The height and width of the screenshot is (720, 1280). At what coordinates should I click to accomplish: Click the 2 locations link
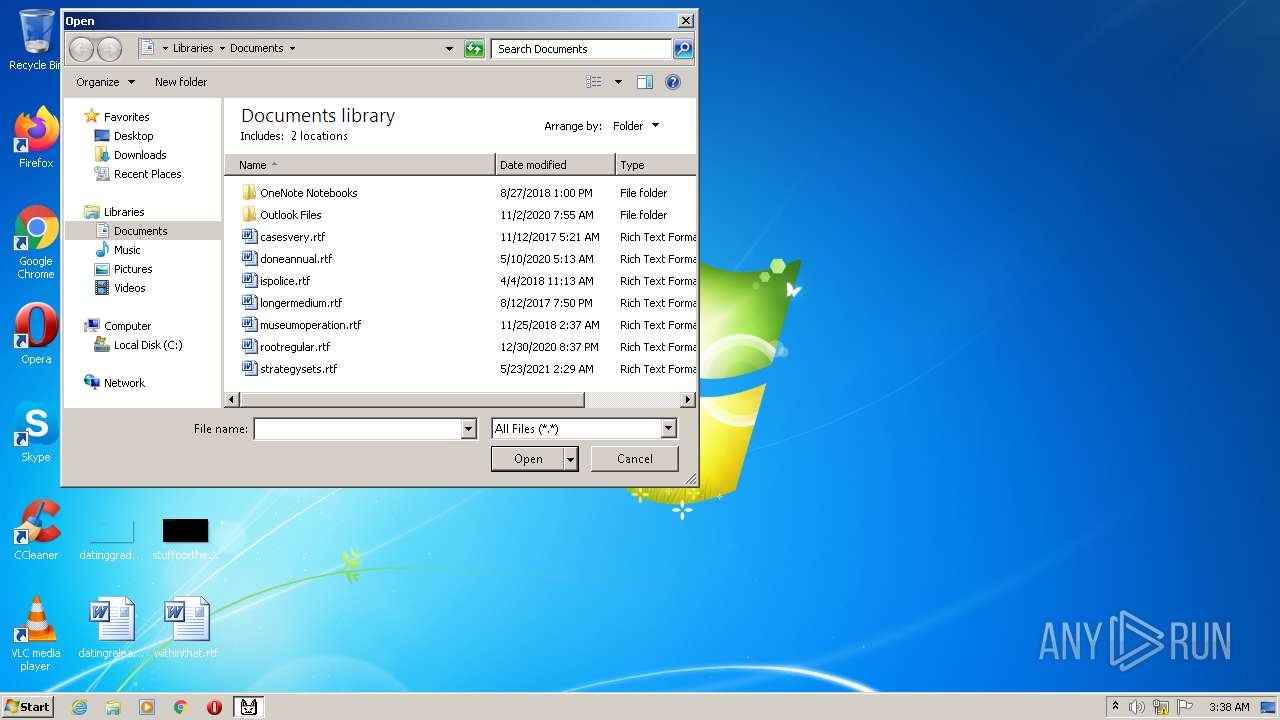pos(319,136)
